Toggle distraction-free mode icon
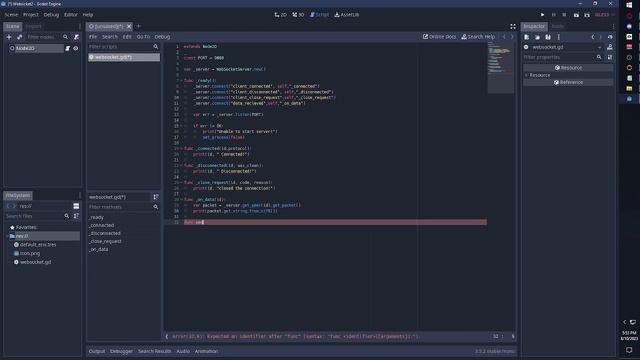The height and width of the screenshot is (360, 640). click(513, 27)
